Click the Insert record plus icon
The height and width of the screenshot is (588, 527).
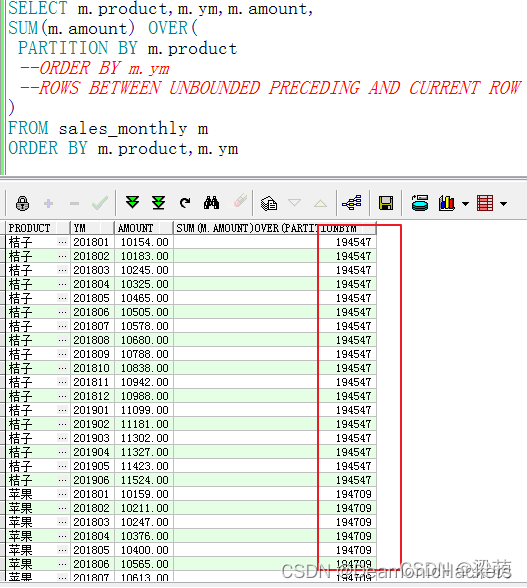[x=48, y=203]
